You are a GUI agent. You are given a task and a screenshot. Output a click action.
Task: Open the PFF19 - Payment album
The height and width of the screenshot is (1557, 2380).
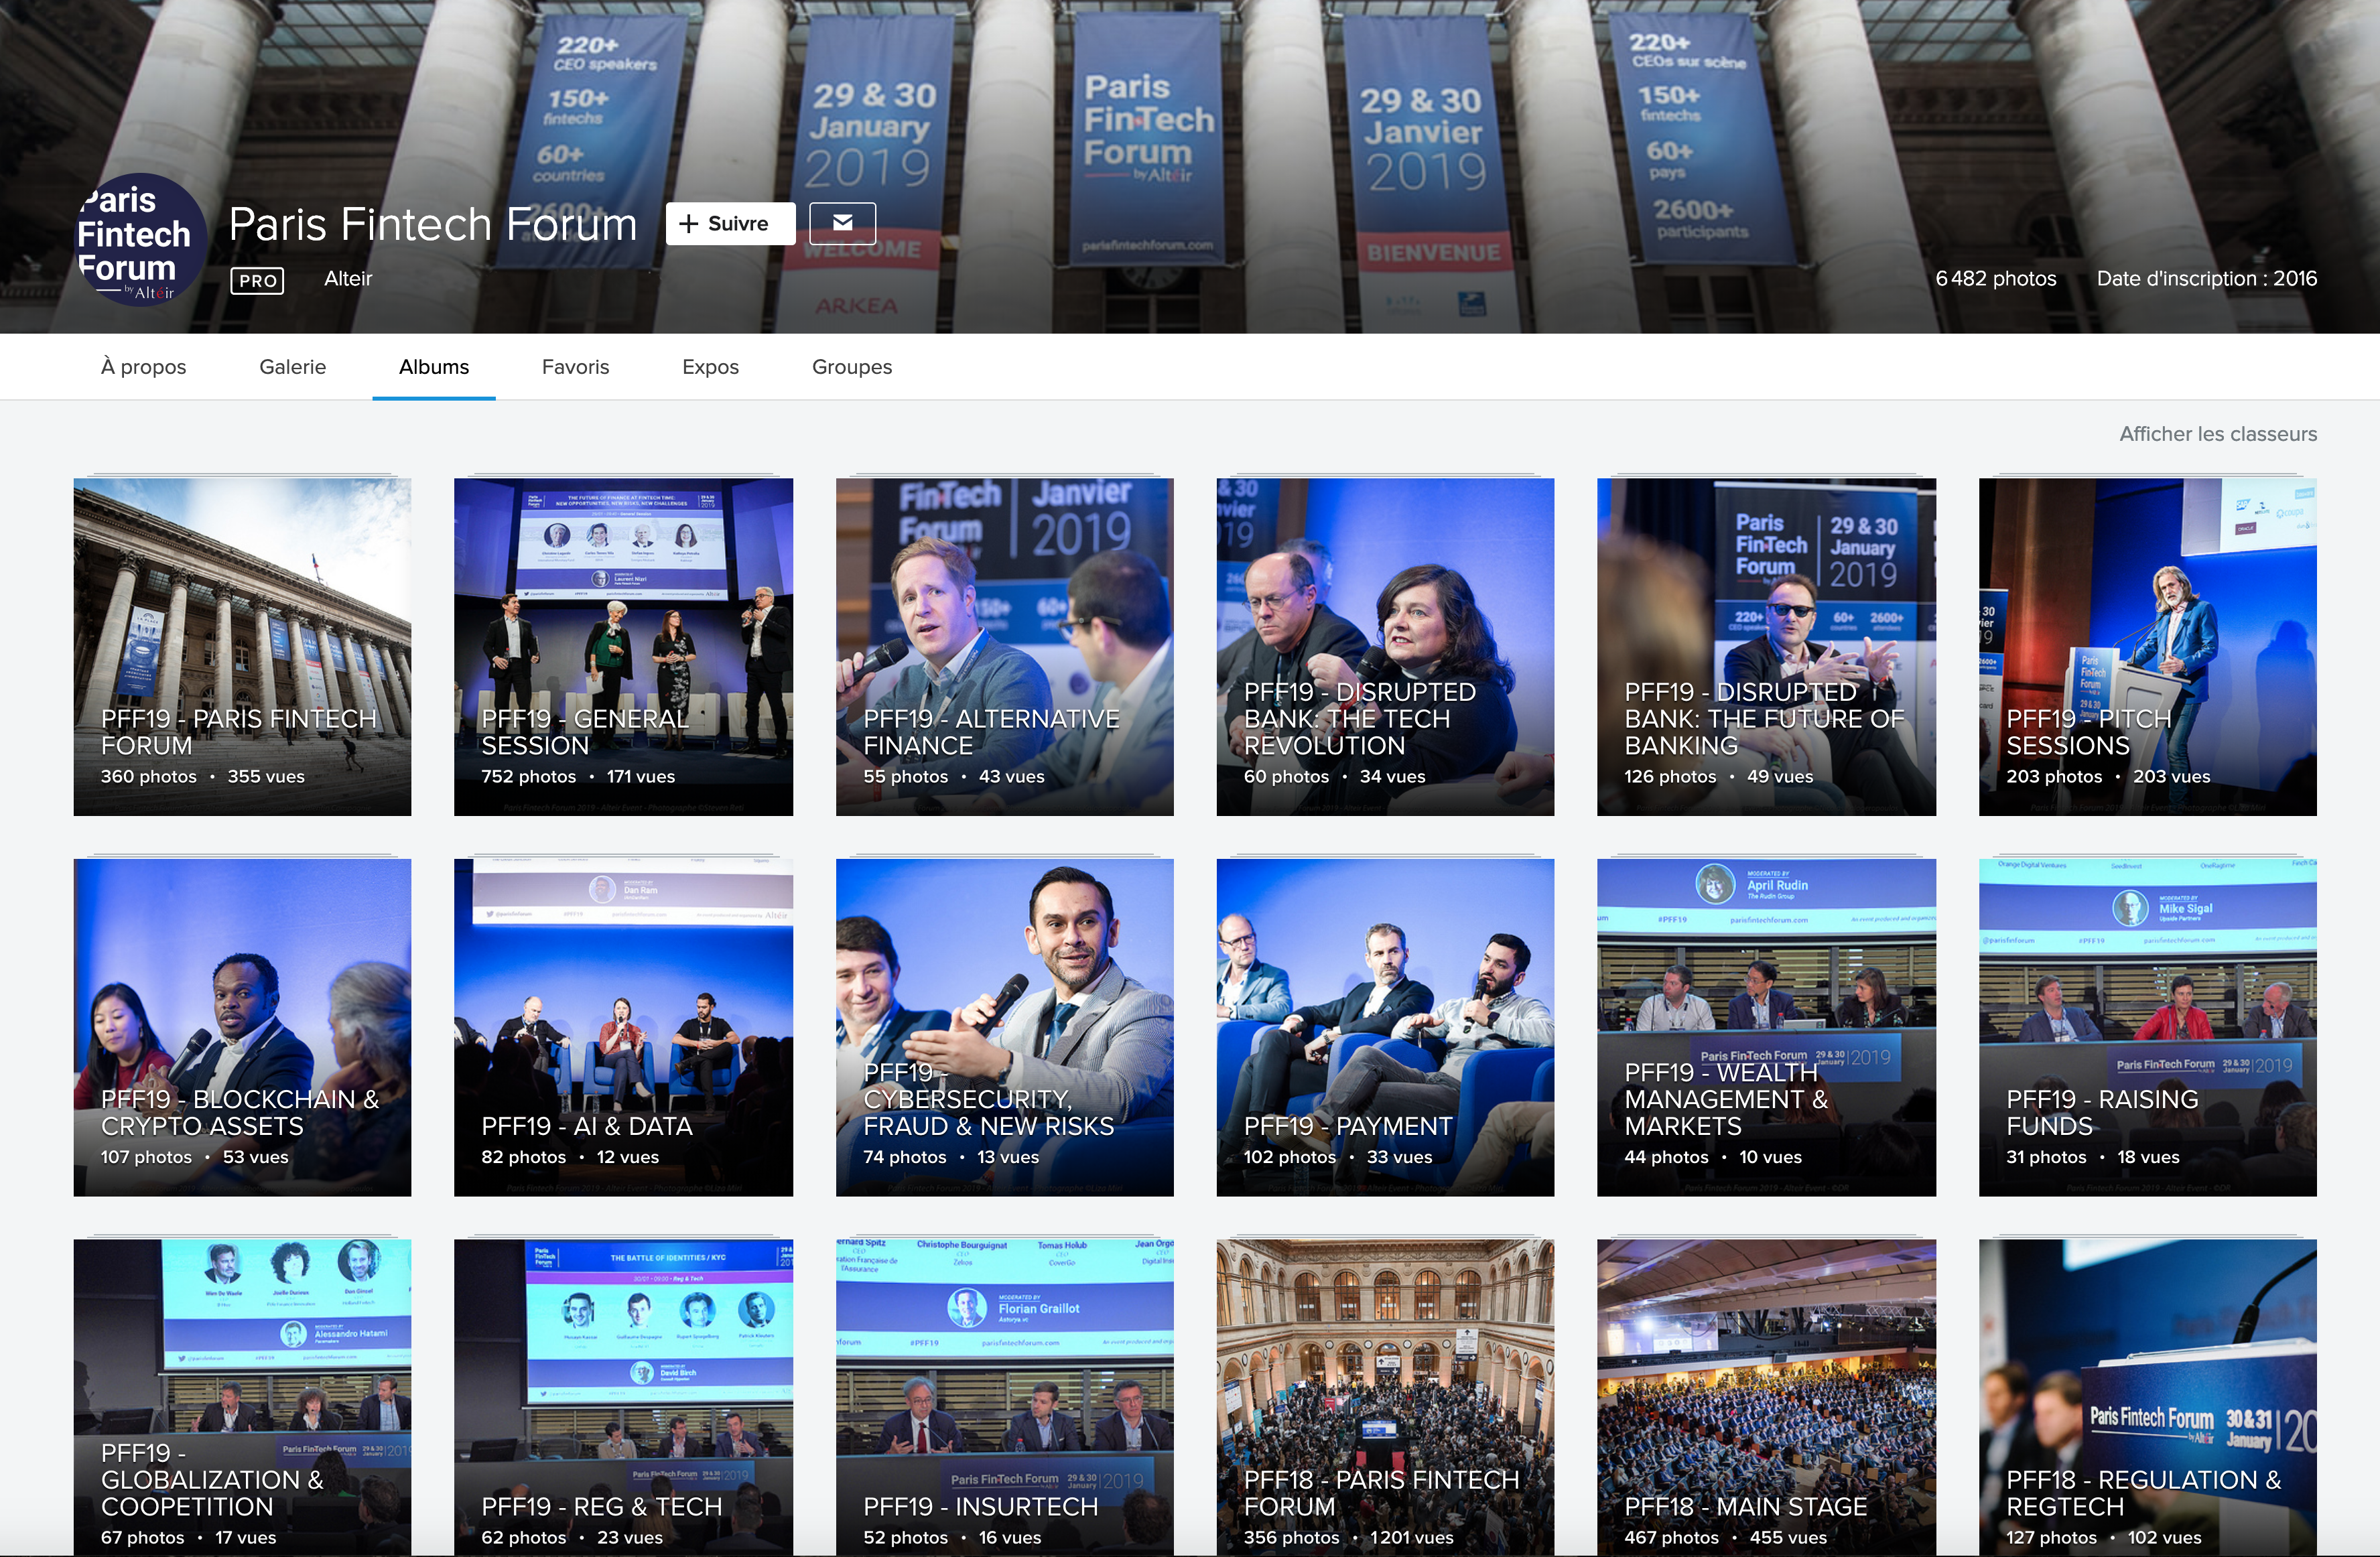tap(1385, 1027)
